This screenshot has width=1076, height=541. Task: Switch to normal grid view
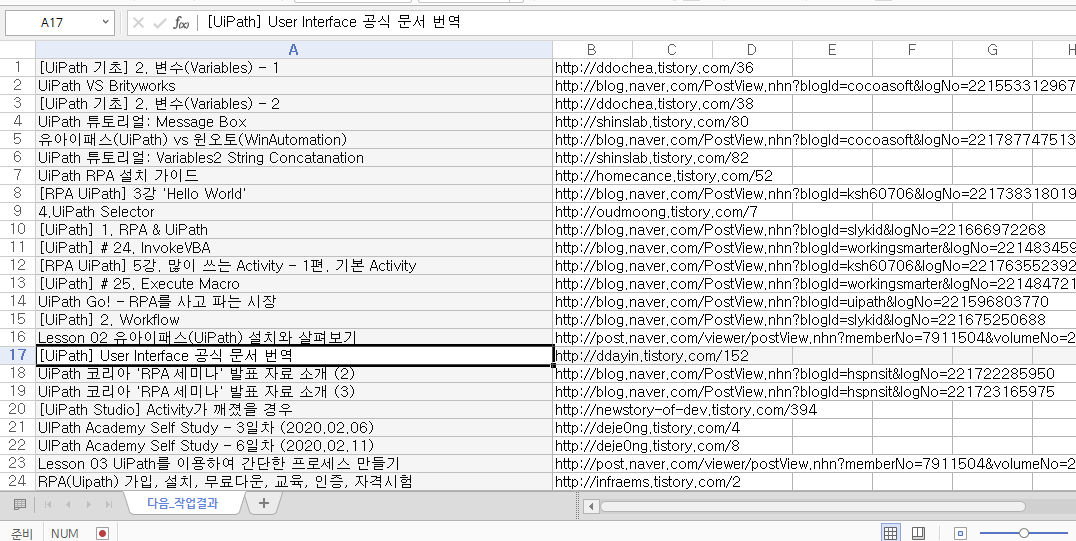(x=891, y=533)
